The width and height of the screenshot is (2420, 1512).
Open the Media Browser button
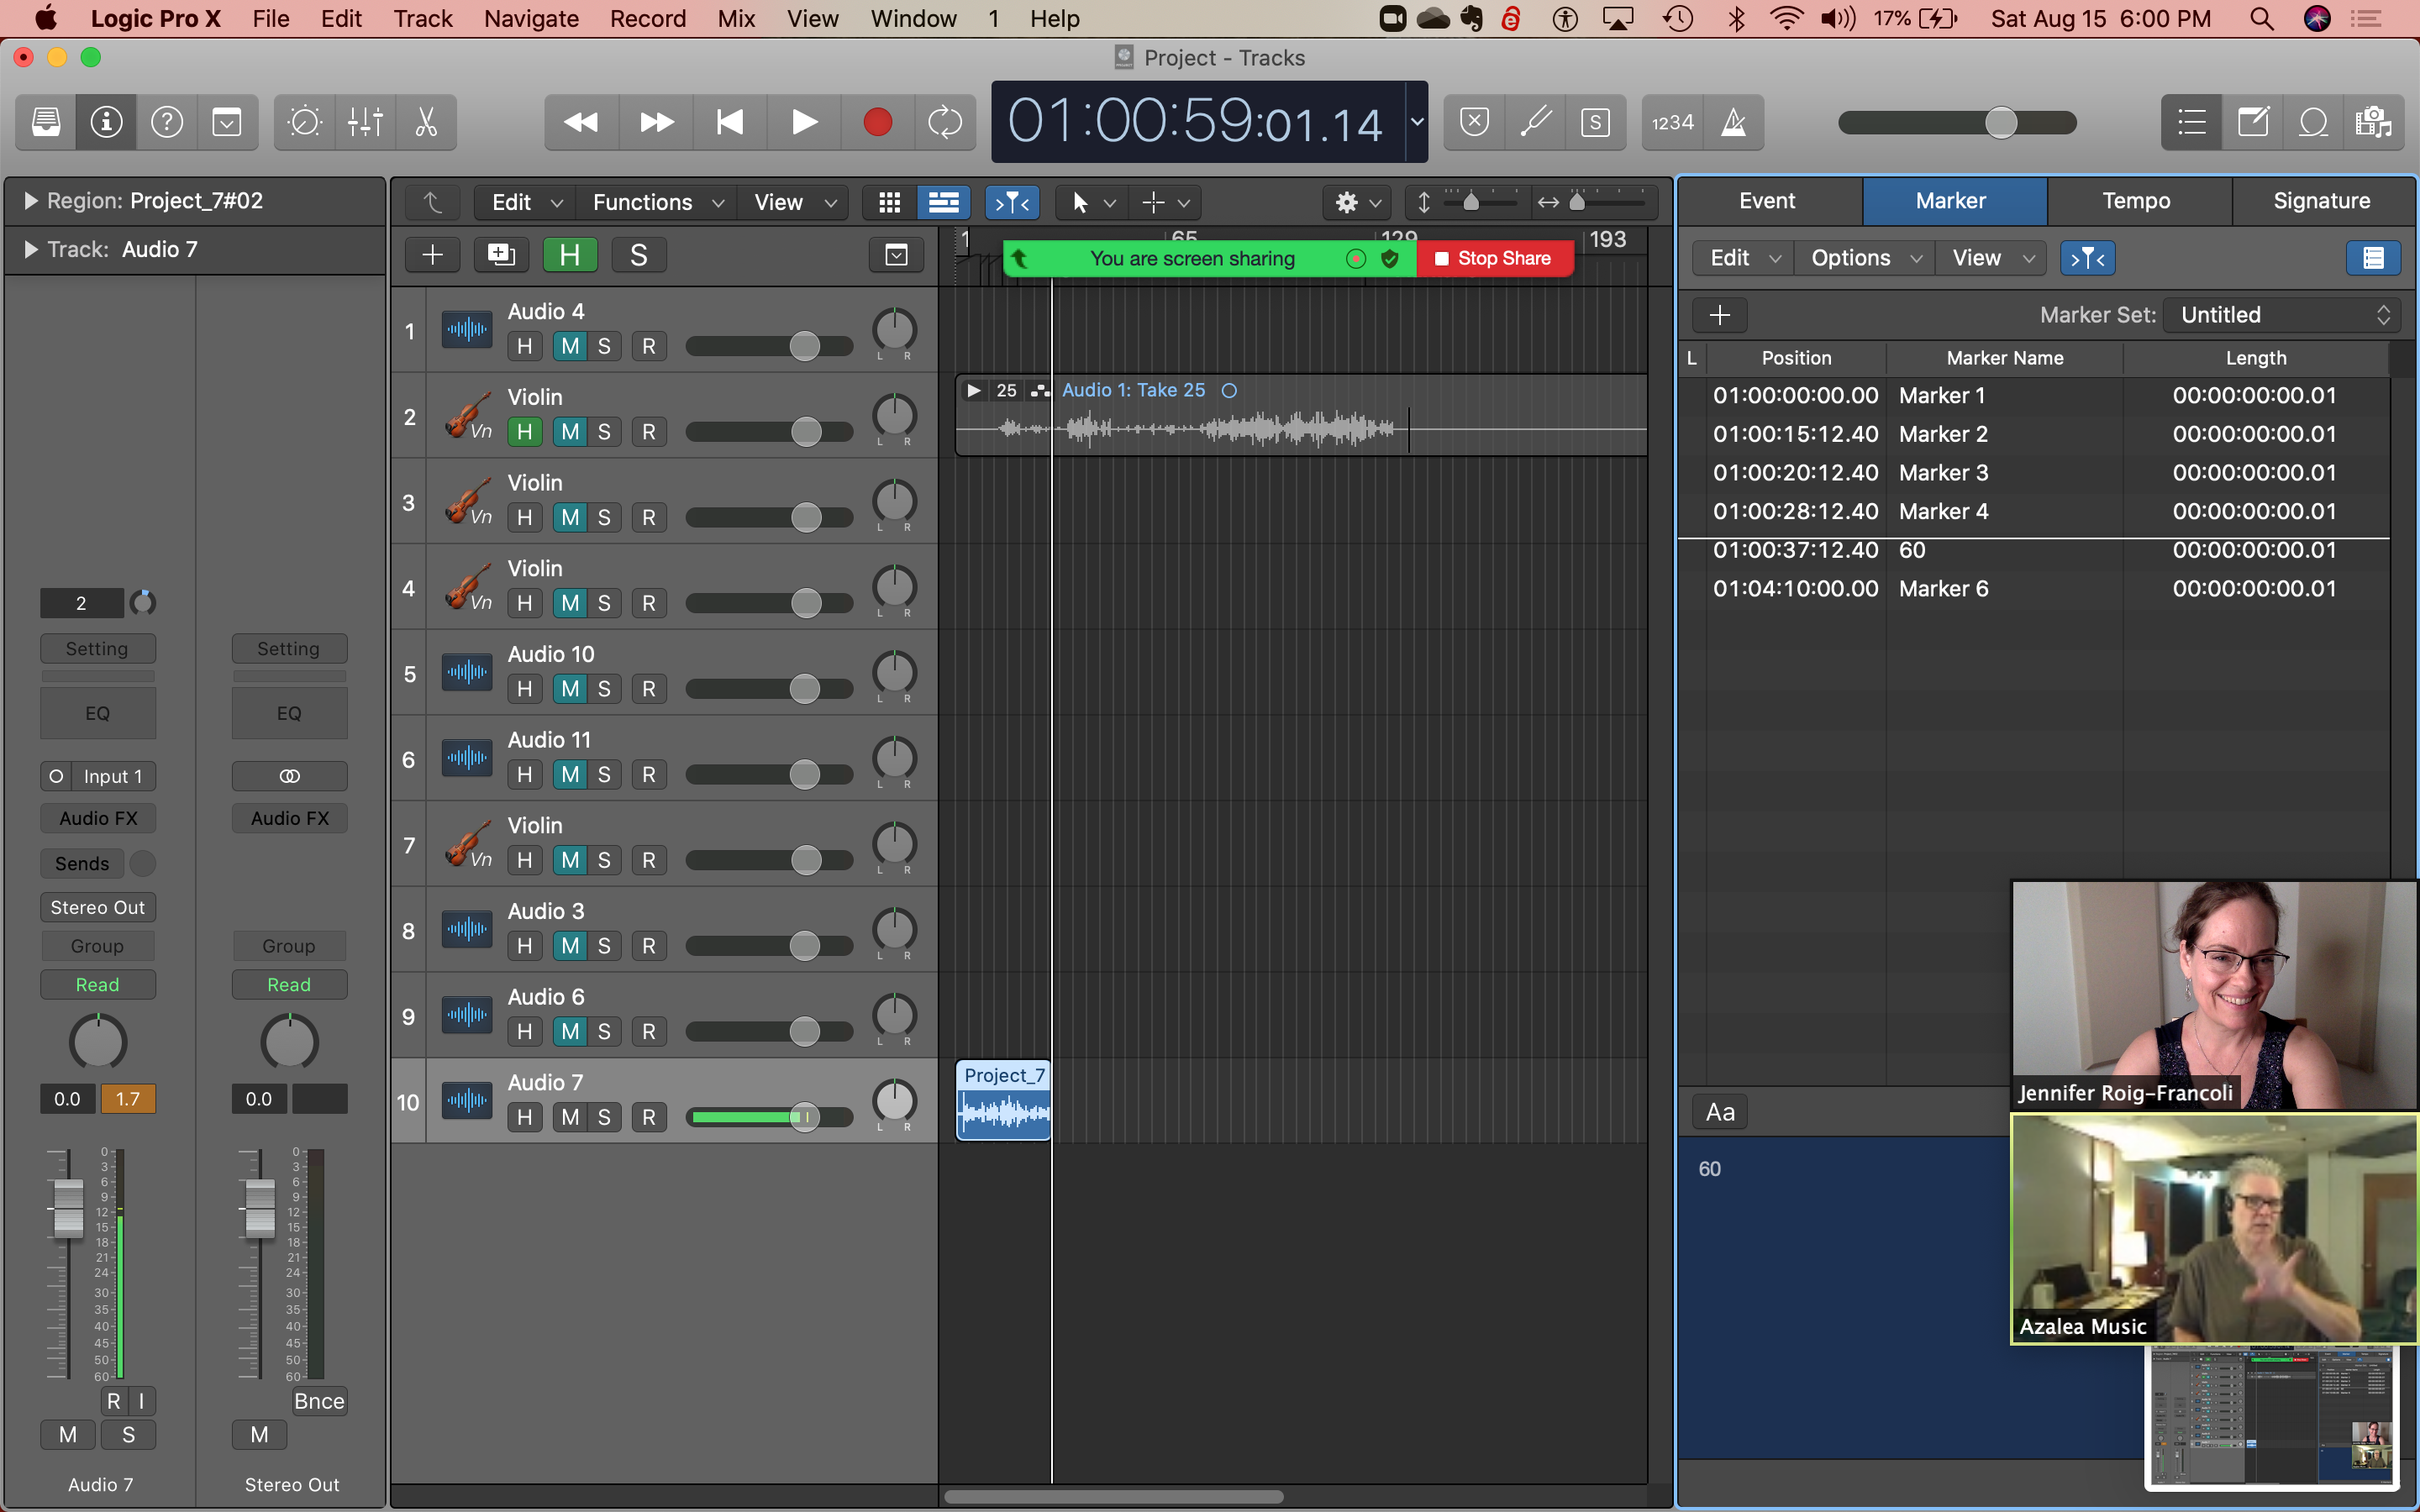tap(2373, 122)
